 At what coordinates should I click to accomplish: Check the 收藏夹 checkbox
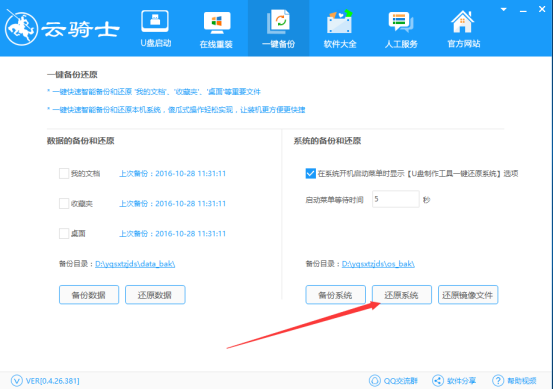64,203
